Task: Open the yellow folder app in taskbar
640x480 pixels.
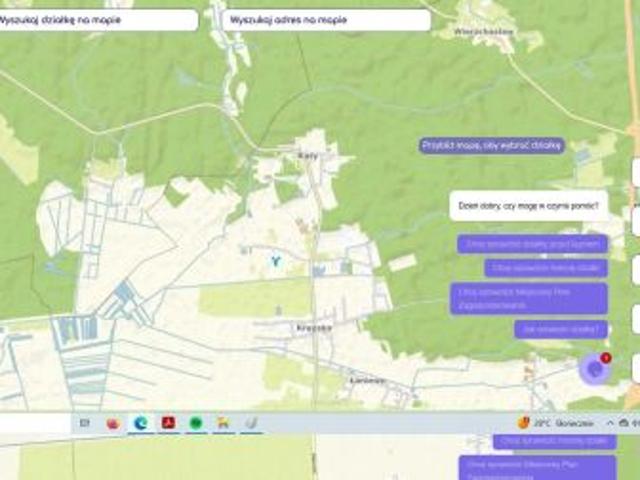Action: coord(223,423)
